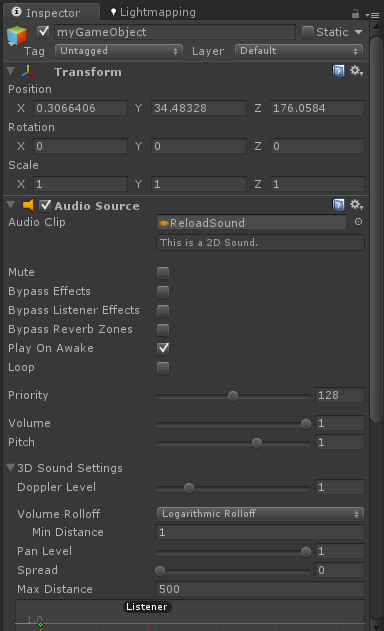Enable the Bypass Listener Effects checkbox

pyautogui.click(x=163, y=310)
